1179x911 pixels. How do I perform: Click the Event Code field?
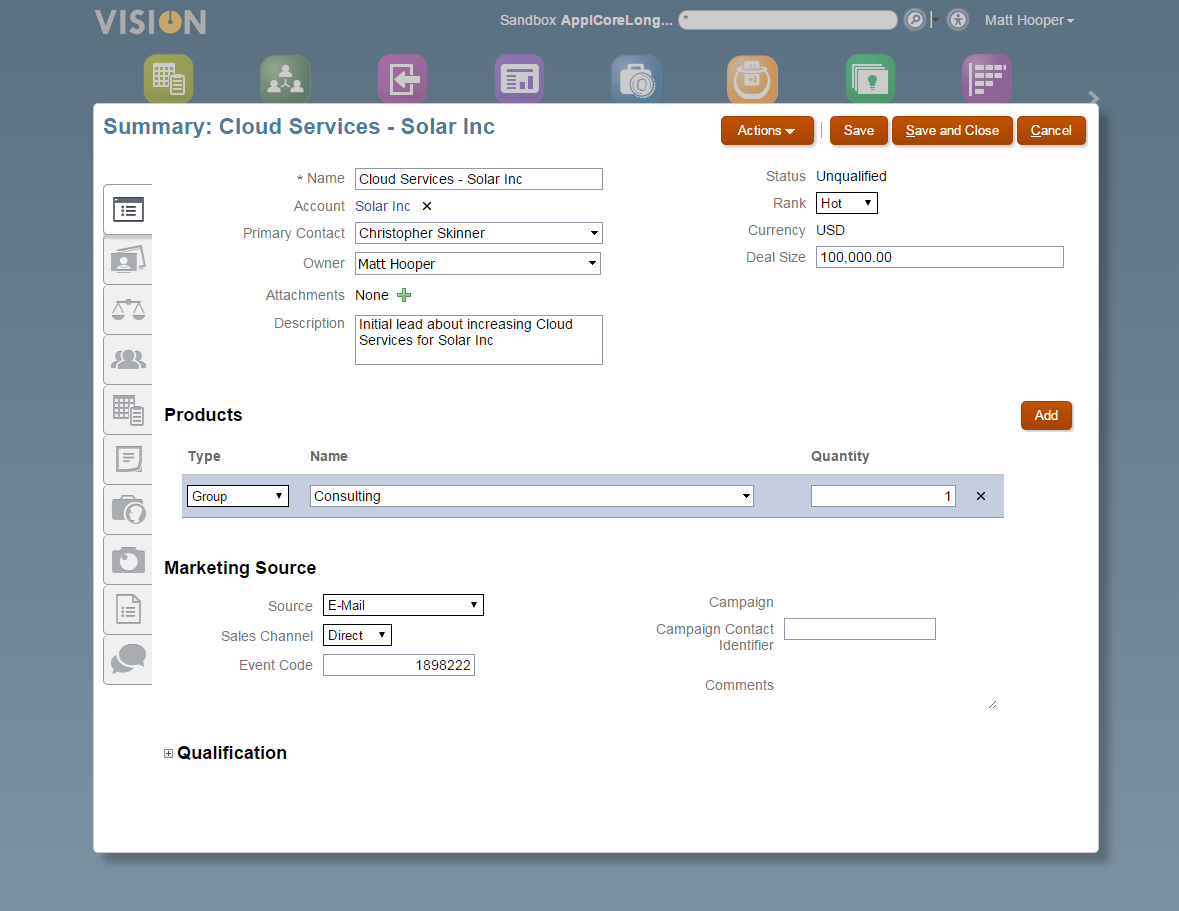399,665
